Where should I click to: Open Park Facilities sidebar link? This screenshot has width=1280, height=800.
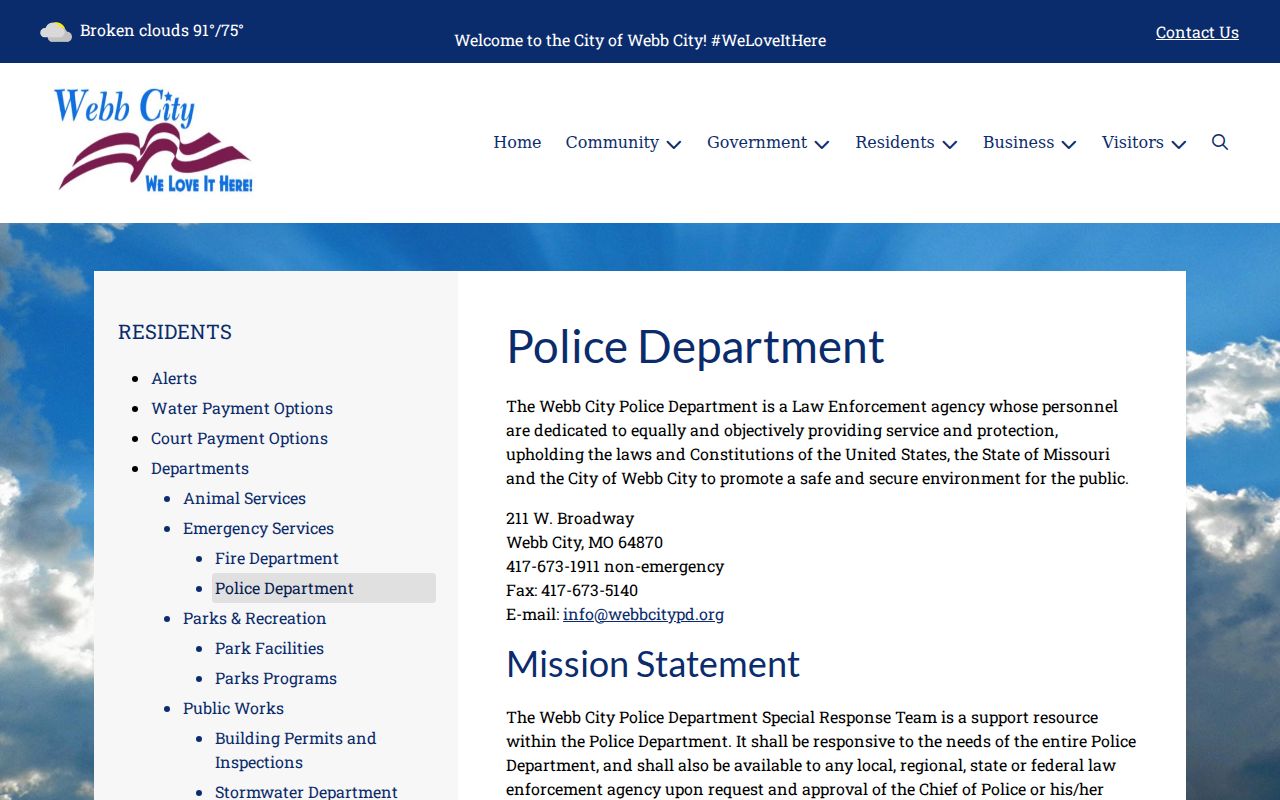tap(269, 648)
